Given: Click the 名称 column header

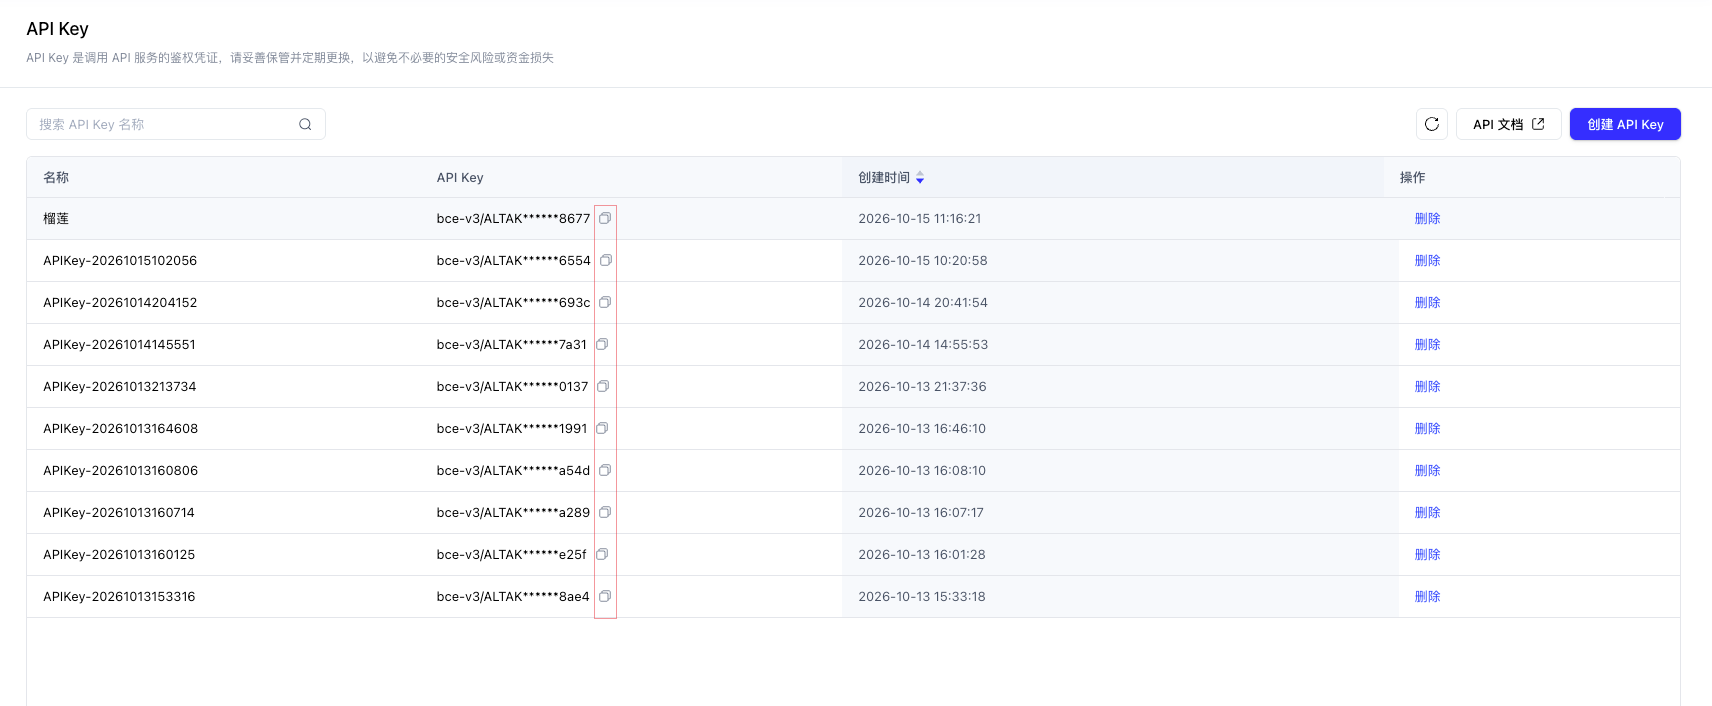Looking at the screenshot, I should [56, 178].
